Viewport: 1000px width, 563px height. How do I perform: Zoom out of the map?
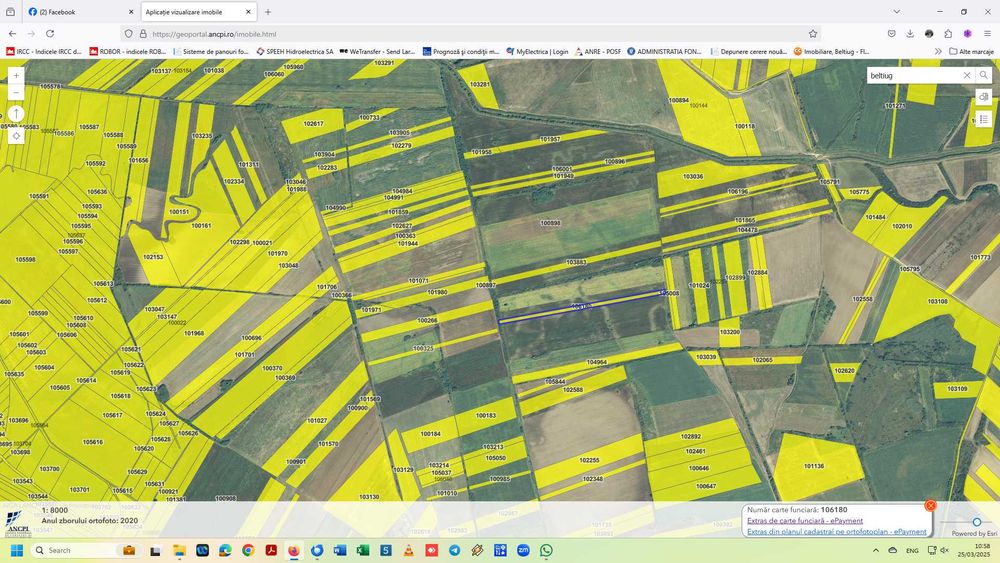pyautogui.click(x=16, y=92)
